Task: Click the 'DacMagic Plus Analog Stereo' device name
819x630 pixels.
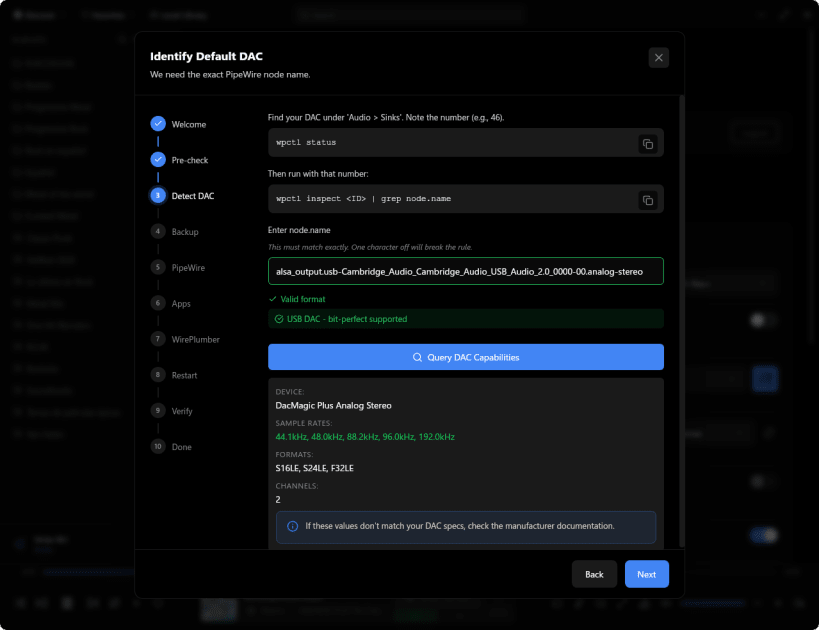Action: click(x=333, y=405)
